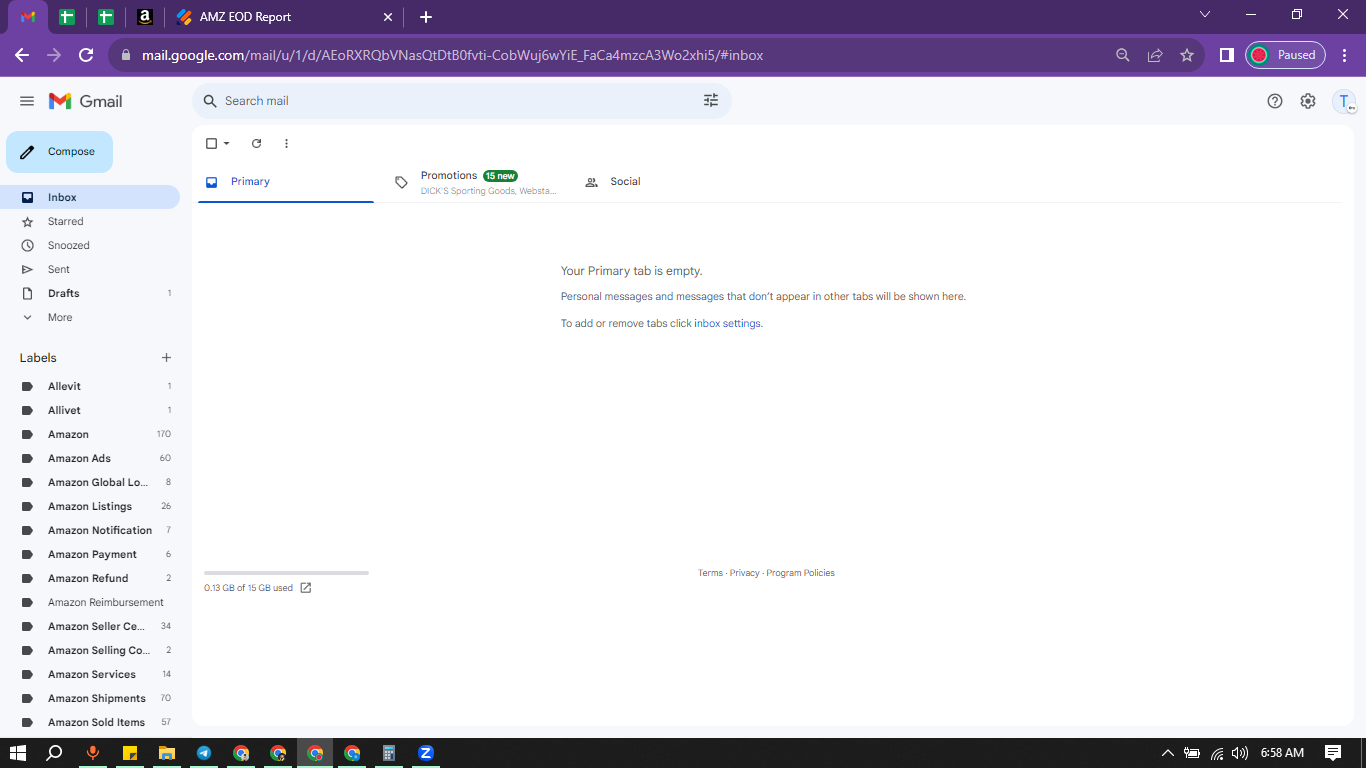Open the Terms link in the footer
The height and width of the screenshot is (768, 1366).
pyautogui.click(x=710, y=573)
